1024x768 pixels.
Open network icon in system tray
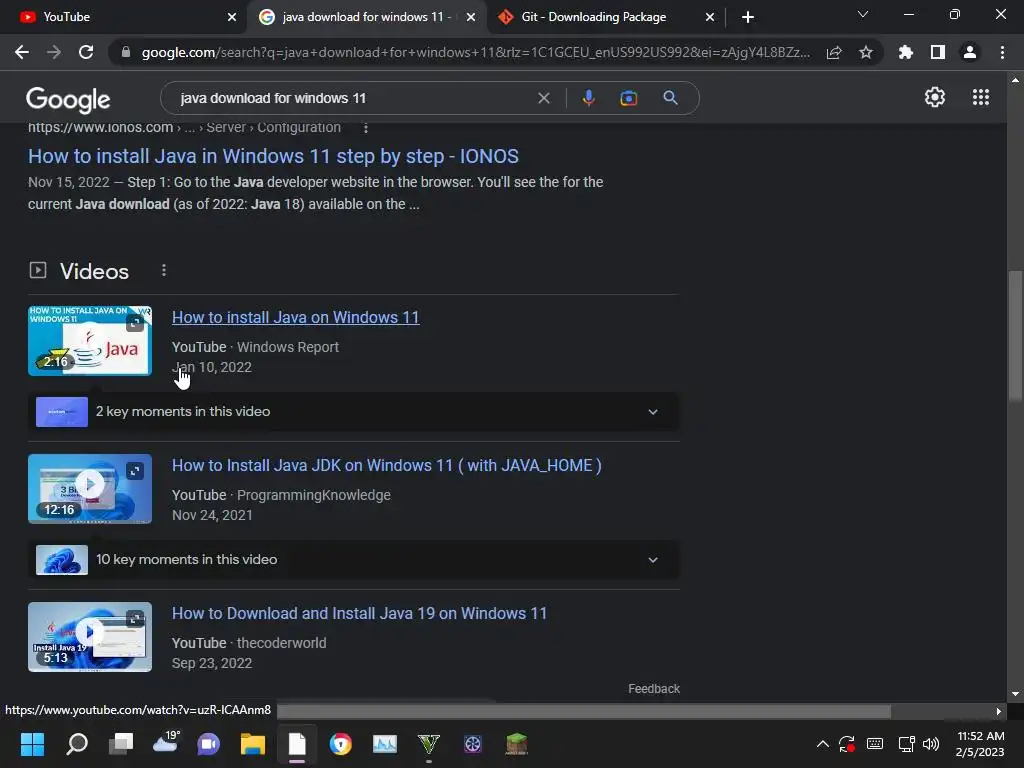pyautogui.click(x=906, y=744)
